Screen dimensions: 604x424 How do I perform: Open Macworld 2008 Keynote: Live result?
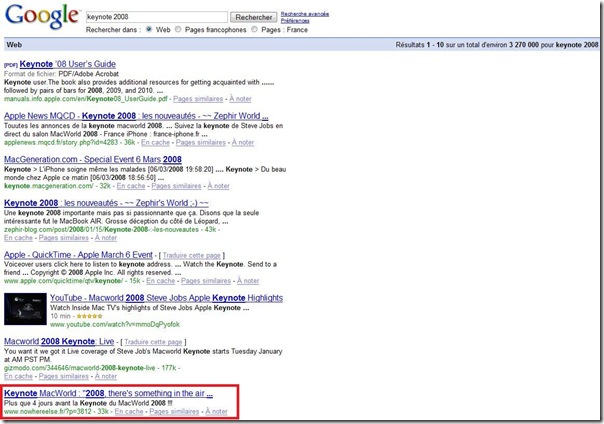point(59,342)
